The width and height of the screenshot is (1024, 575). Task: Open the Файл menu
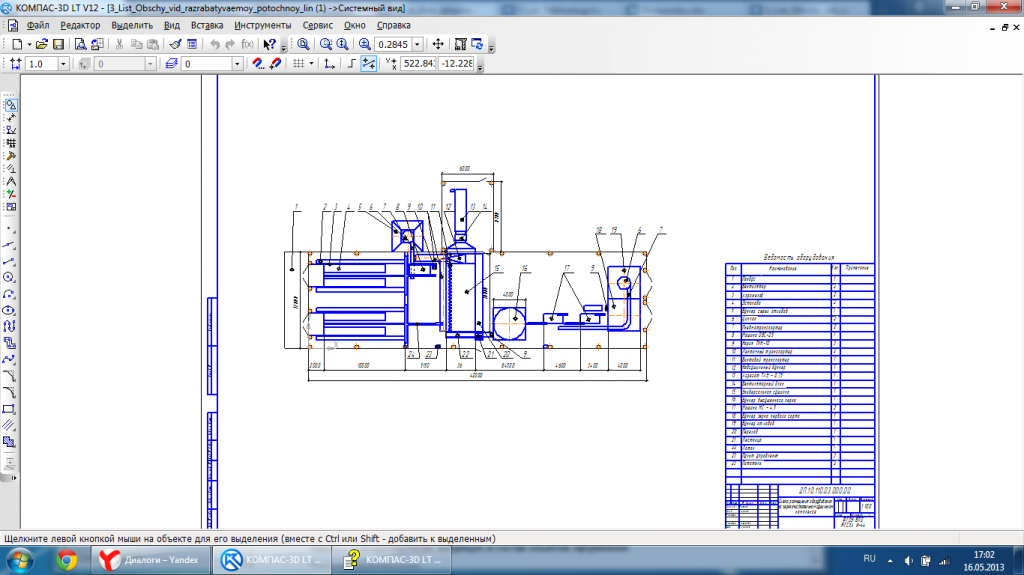click(x=38, y=25)
